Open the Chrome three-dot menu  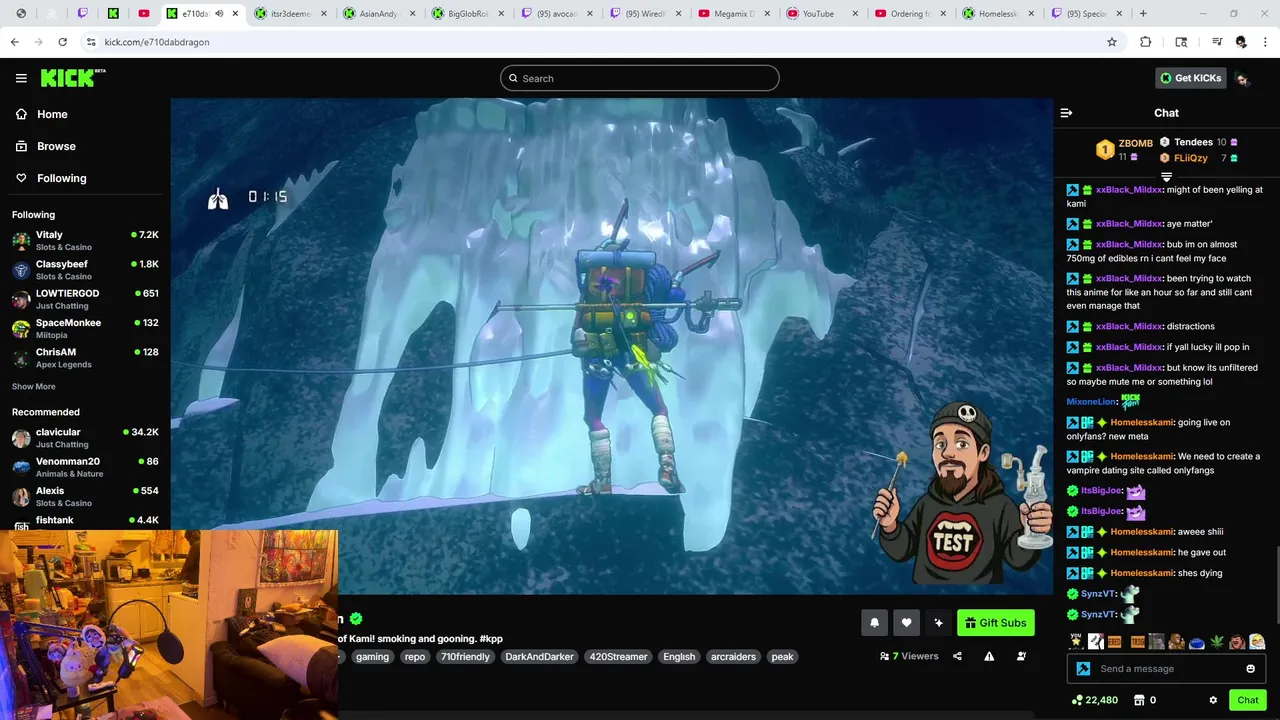pos(1264,42)
